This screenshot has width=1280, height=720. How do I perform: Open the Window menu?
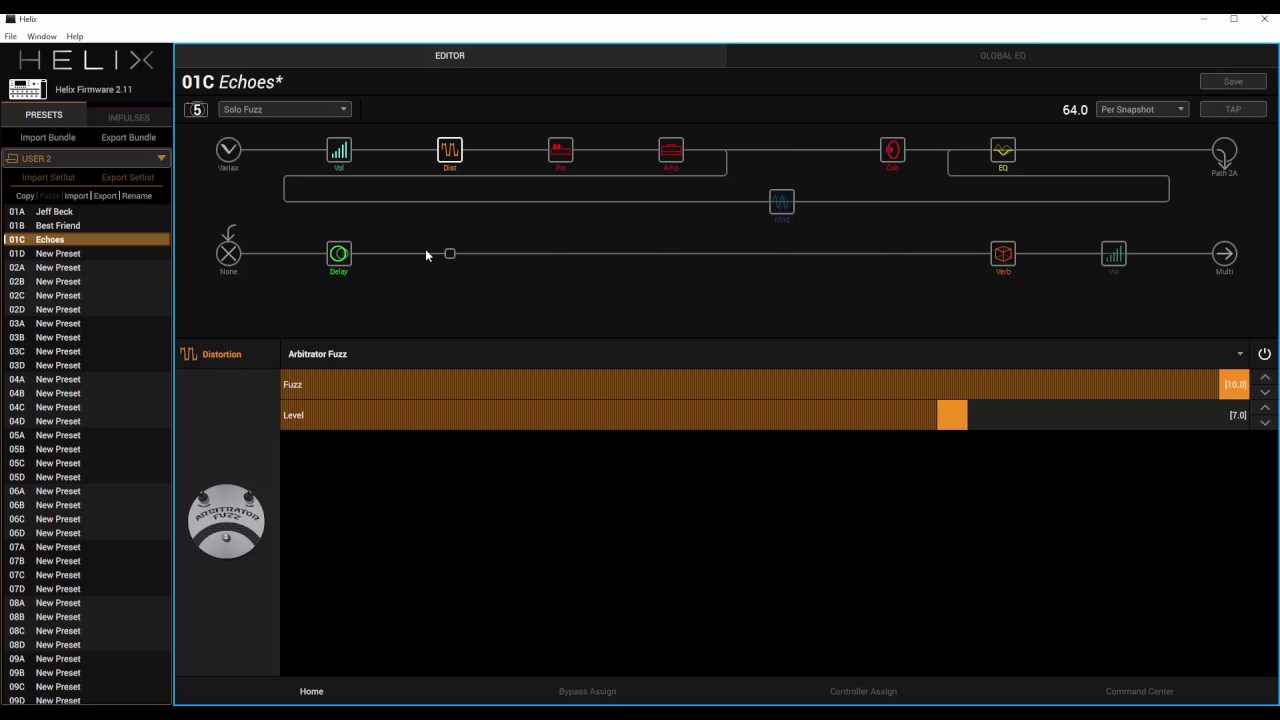click(42, 37)
